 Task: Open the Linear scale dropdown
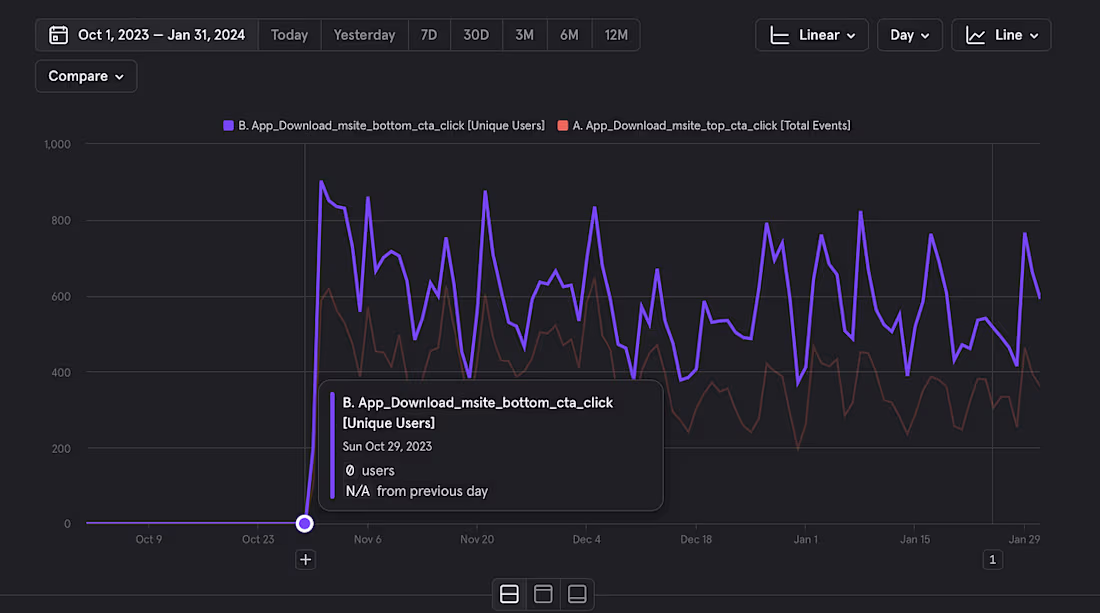[812, 34]
